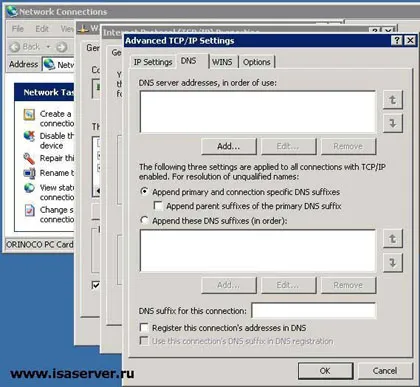
Task: Click Cancel in Advanced TCP/IP Settings
Action: pos(385,371)
